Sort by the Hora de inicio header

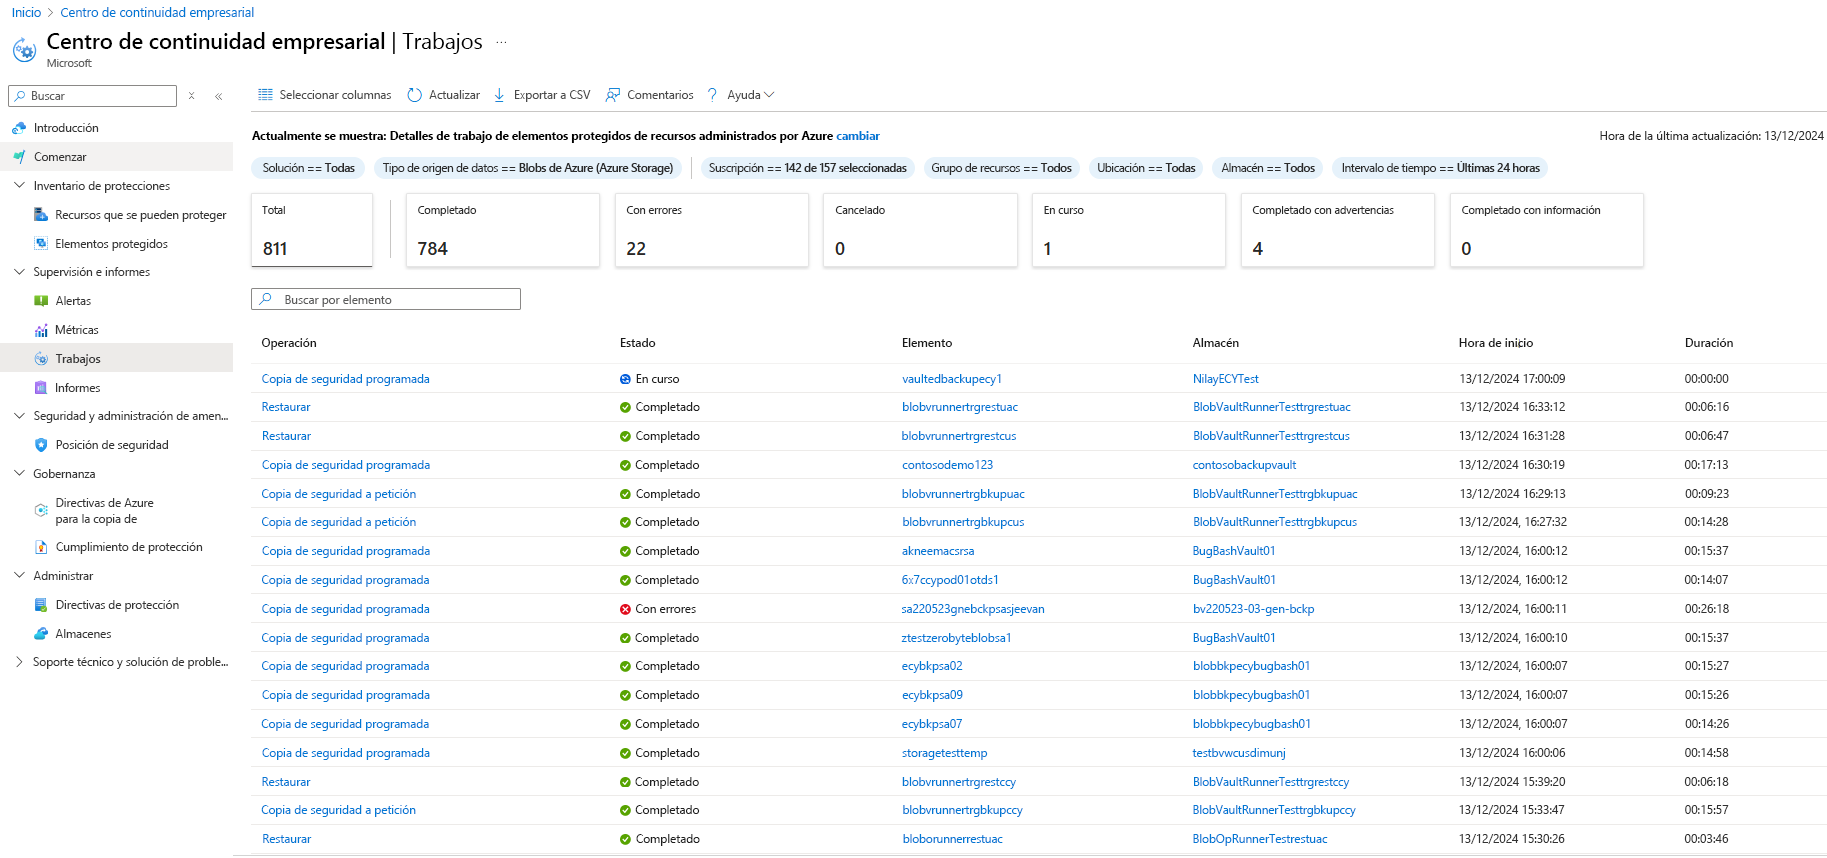(x=1496, y=343)
